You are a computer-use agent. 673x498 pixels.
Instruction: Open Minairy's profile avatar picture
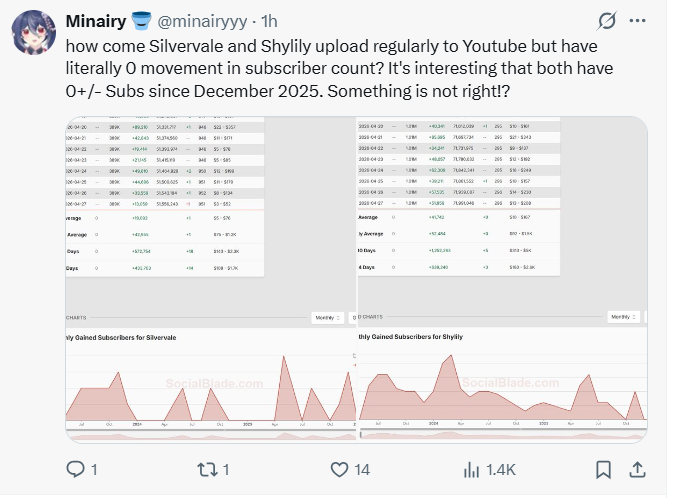33,33
